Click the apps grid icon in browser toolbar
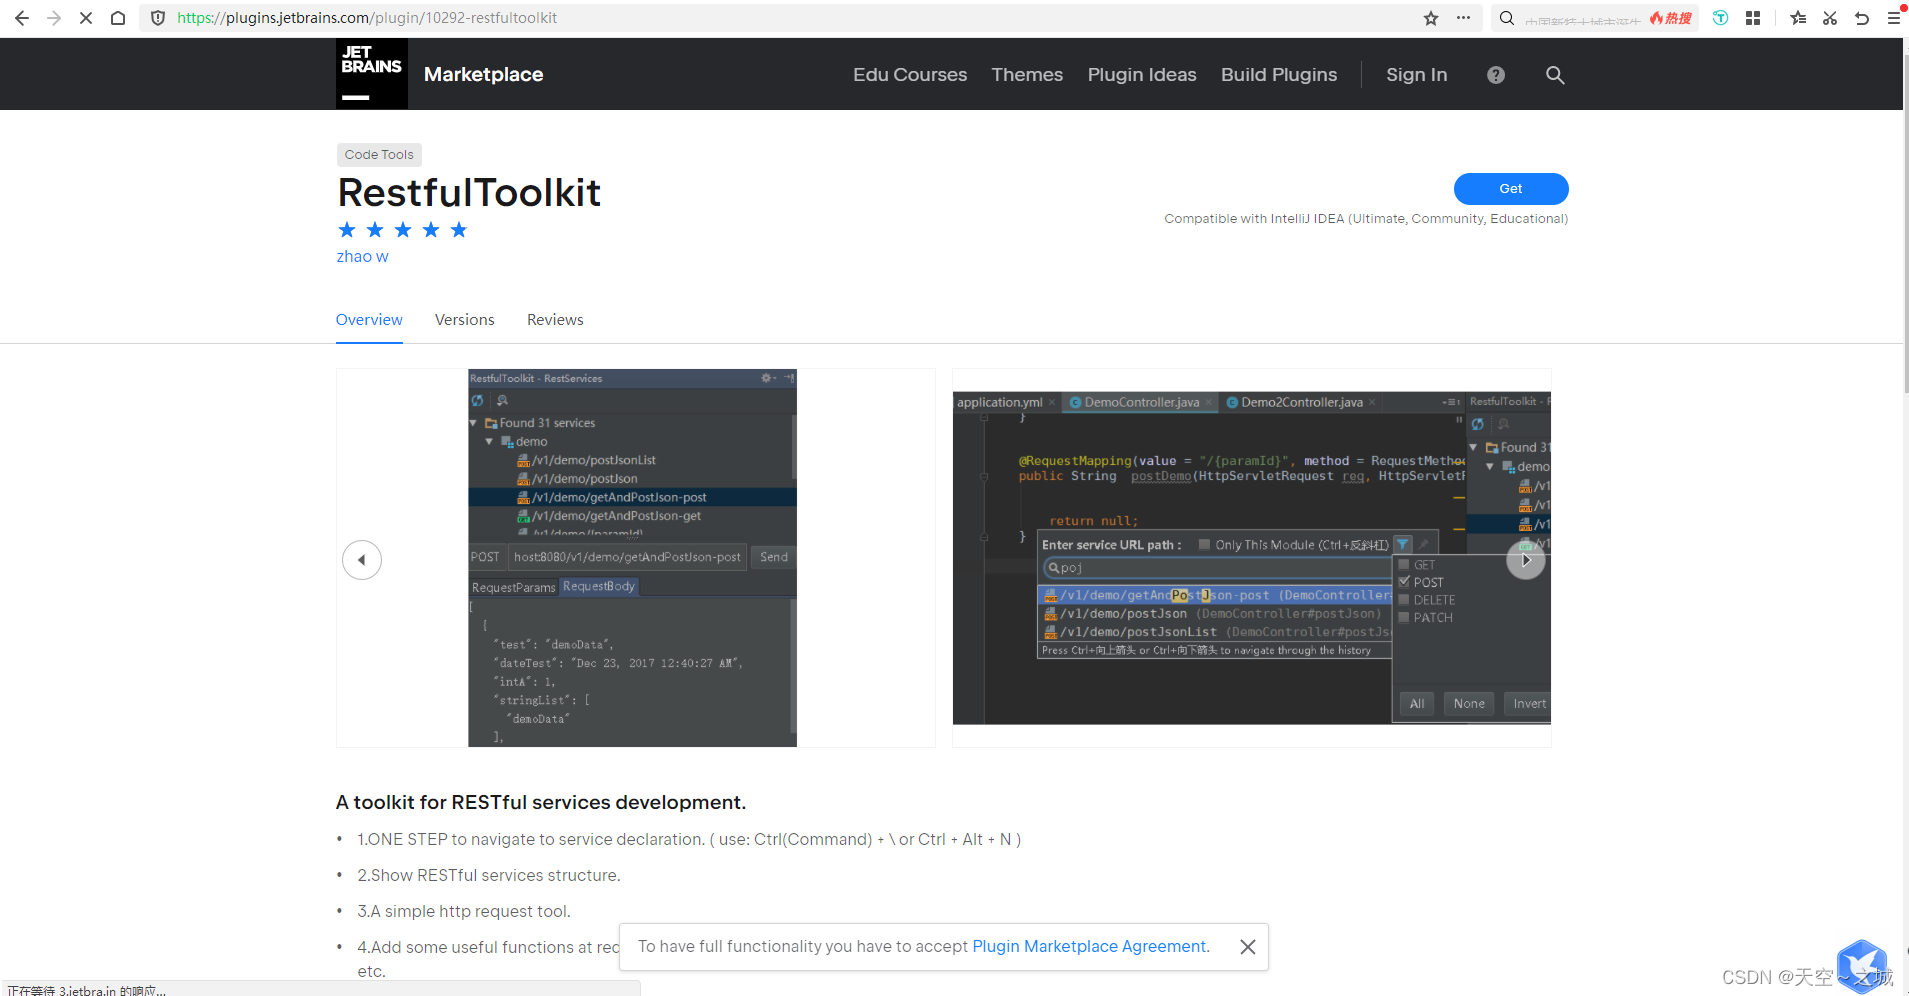 1751,17
